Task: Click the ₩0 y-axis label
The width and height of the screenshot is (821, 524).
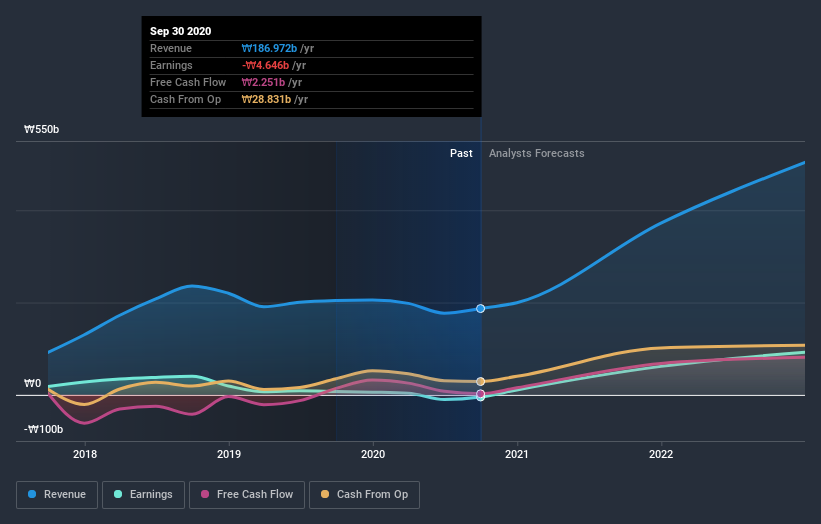Action: [32, 383]
